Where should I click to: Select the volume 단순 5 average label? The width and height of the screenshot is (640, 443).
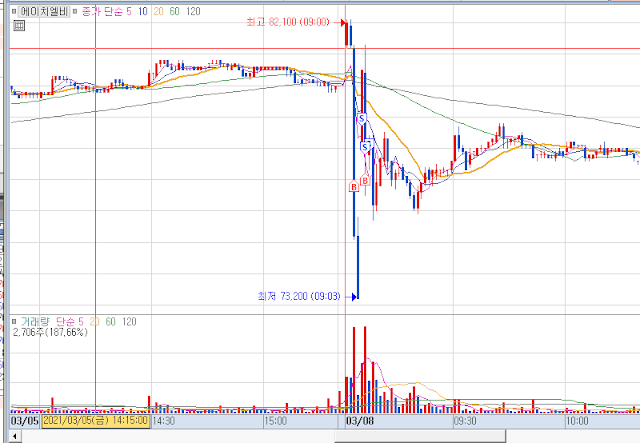click(69, 322)
